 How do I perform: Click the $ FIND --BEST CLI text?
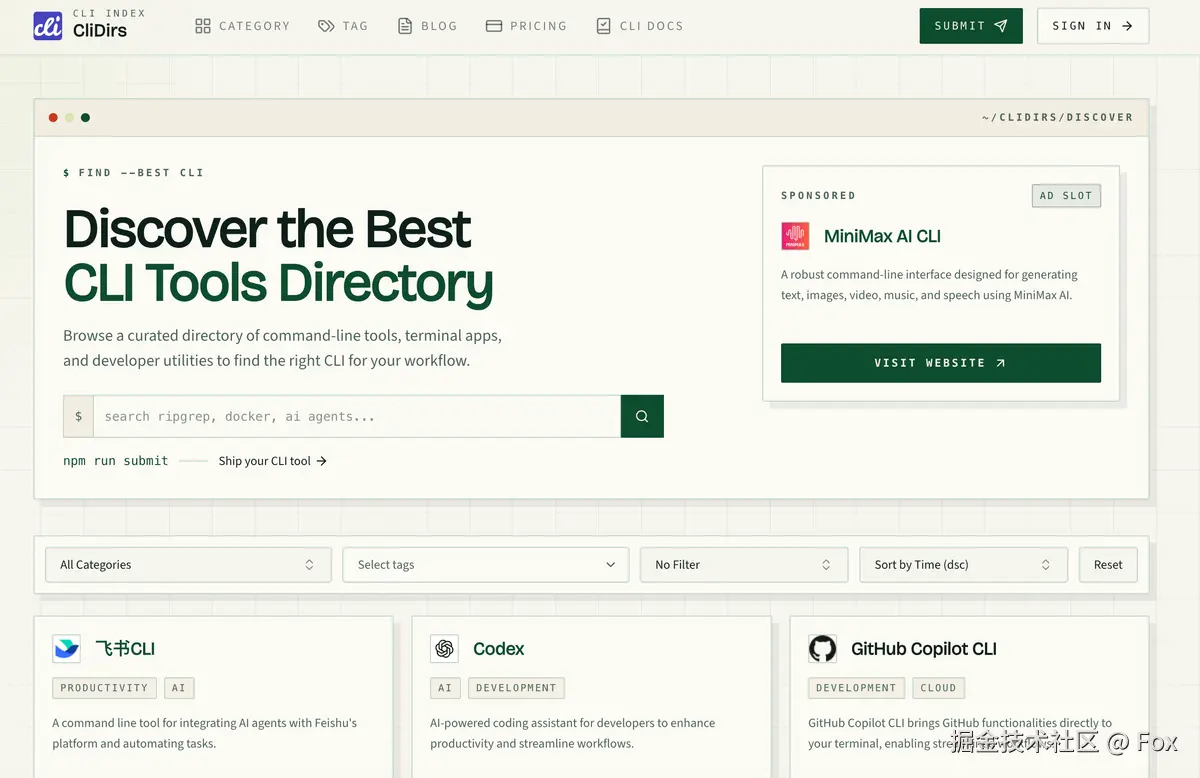point(133,173)
